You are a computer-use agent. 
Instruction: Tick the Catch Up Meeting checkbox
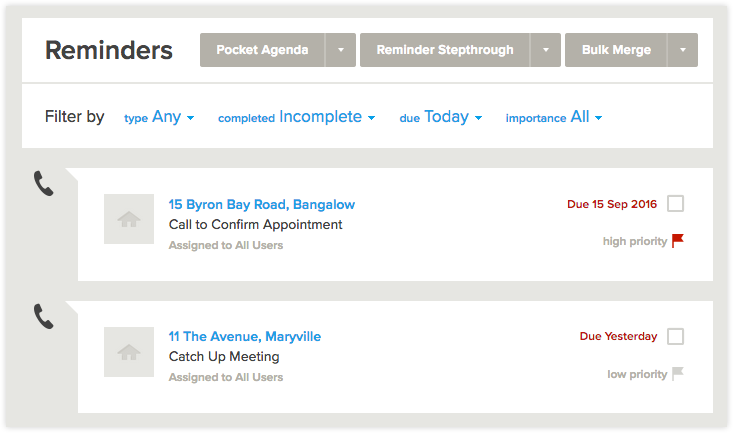[x=676, y=336]
